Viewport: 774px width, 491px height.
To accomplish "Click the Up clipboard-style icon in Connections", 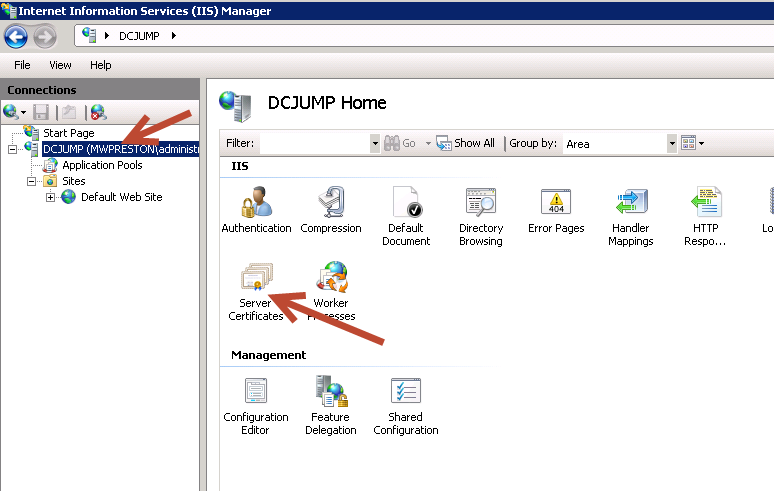I will pyautogui.click(x=69, y=113).
